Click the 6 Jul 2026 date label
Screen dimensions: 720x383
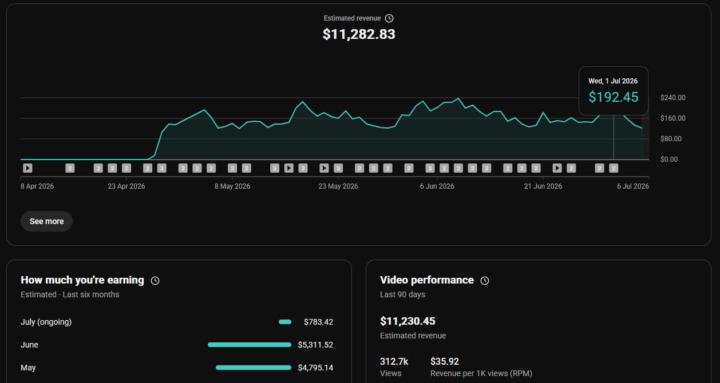tap(633, 186)
